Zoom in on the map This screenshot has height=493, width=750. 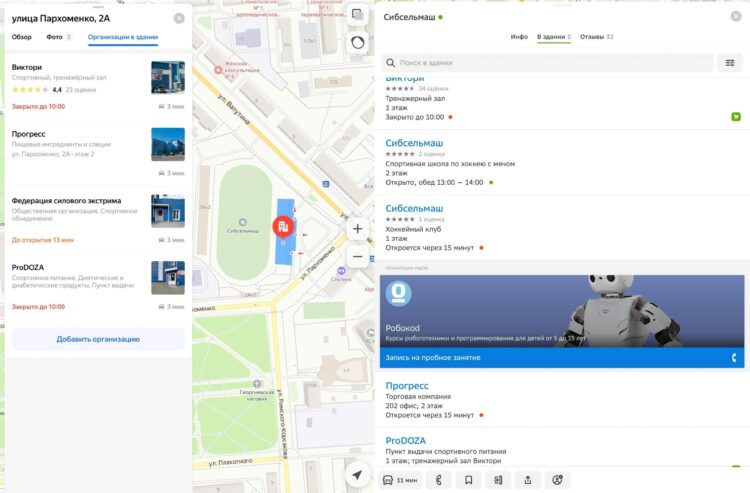tap(358, 228)
